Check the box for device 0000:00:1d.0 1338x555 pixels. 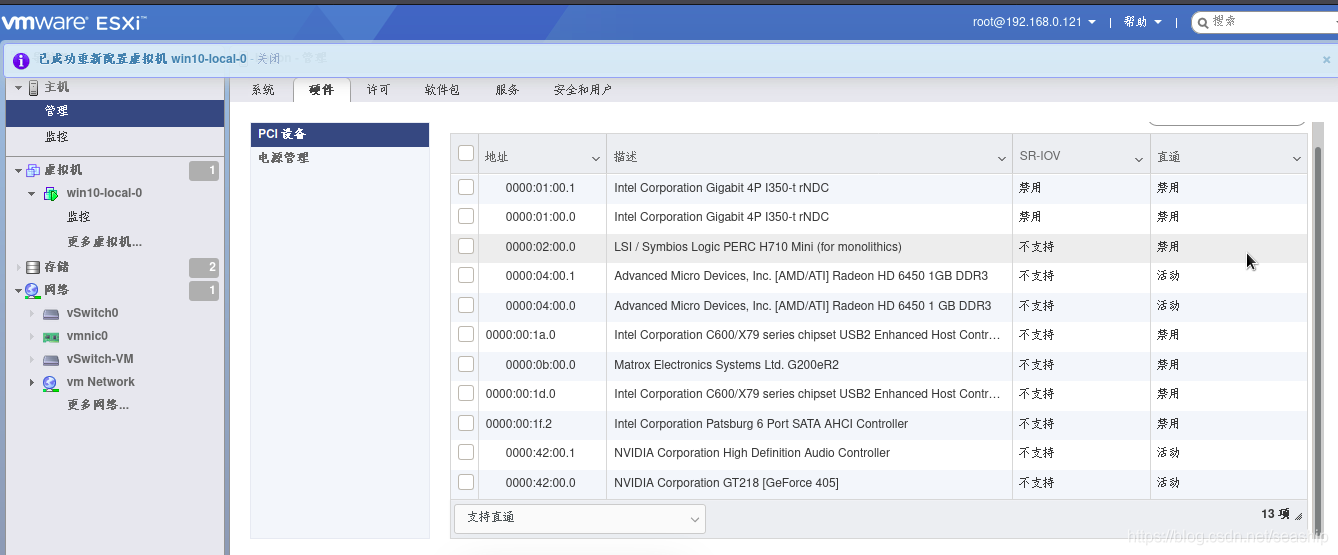pos(466,393)
